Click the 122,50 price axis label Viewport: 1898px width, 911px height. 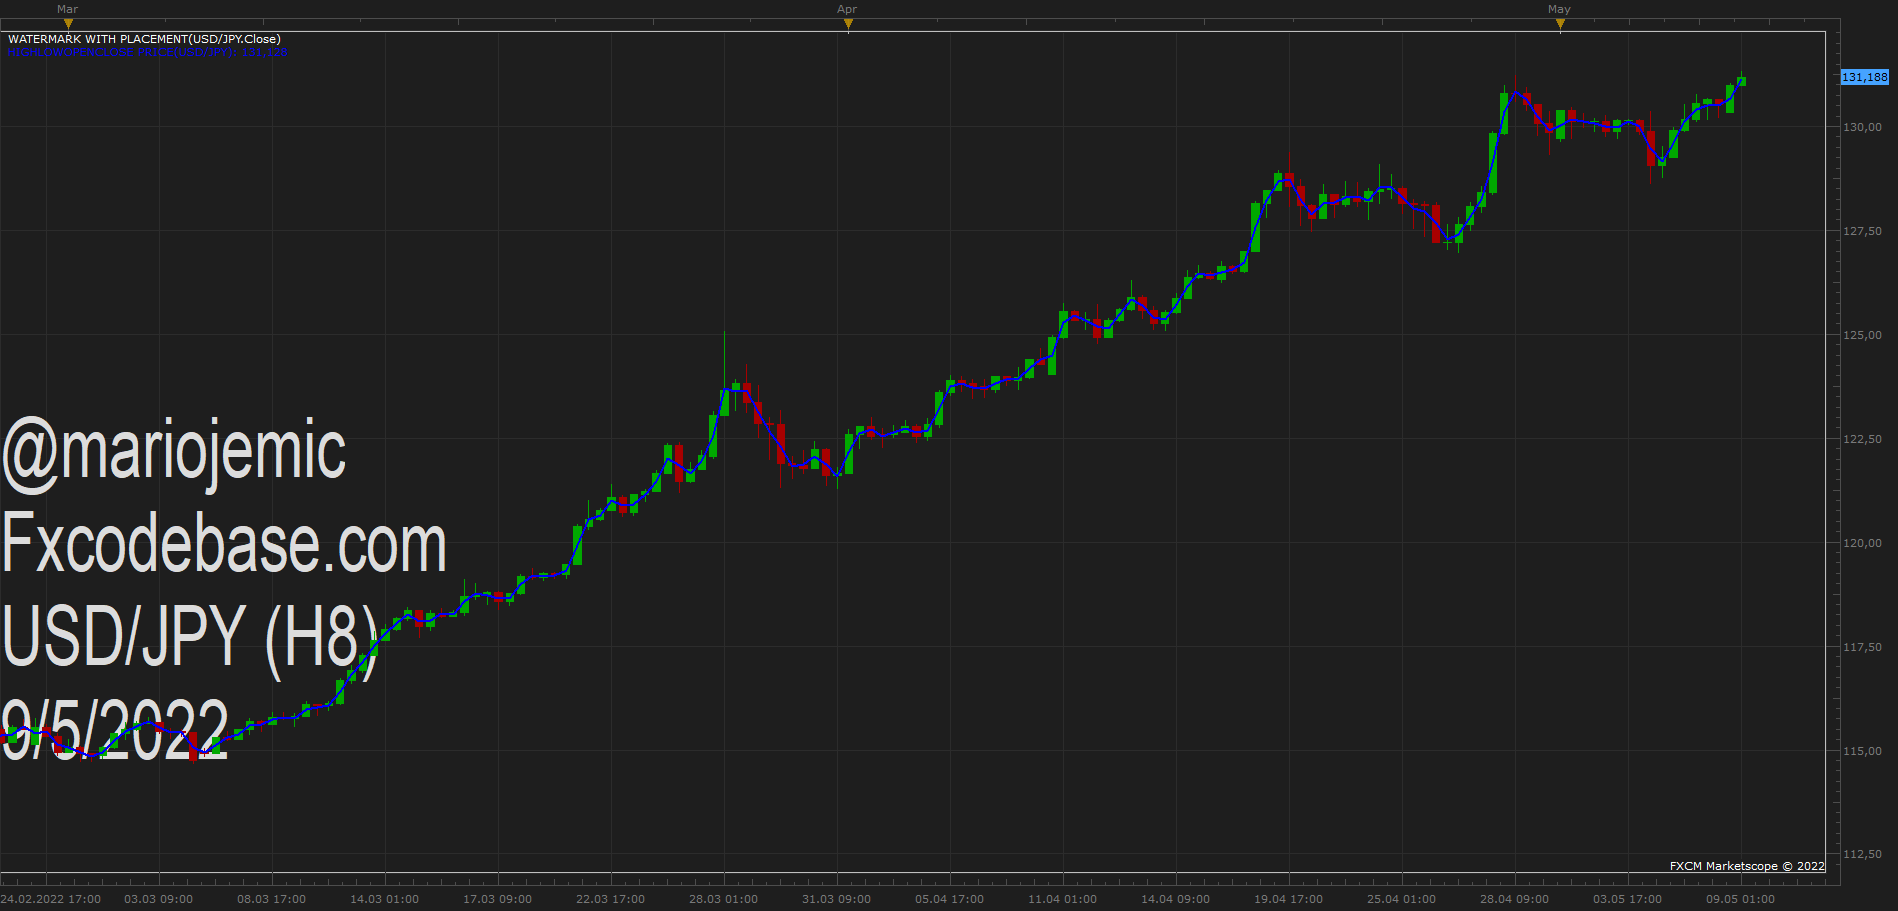(1862, 439)
